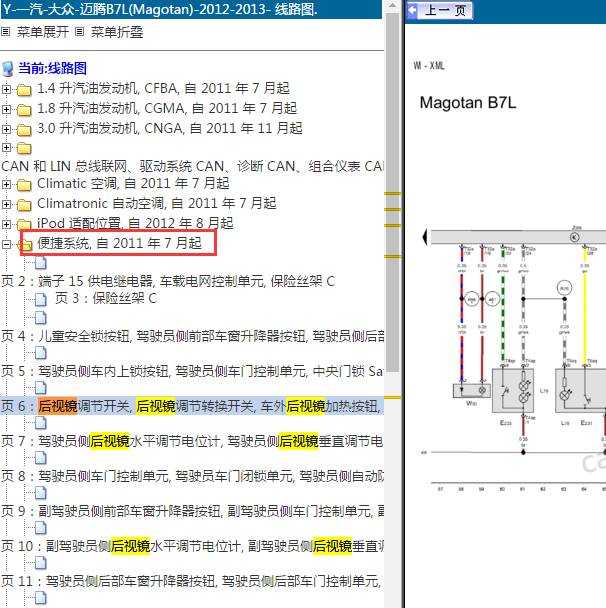Click page icon above 页 9 entry

click(x=41, y=493)
